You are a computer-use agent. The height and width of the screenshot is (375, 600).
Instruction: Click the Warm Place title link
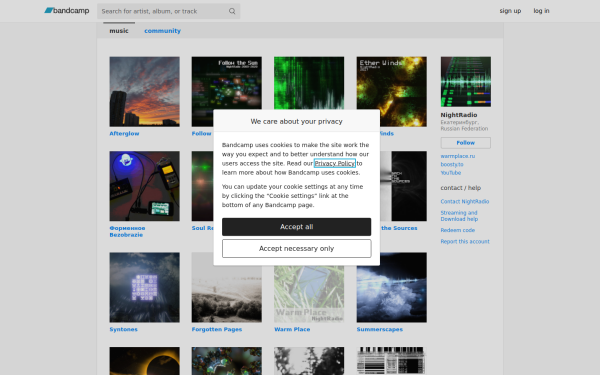(292, 329)
